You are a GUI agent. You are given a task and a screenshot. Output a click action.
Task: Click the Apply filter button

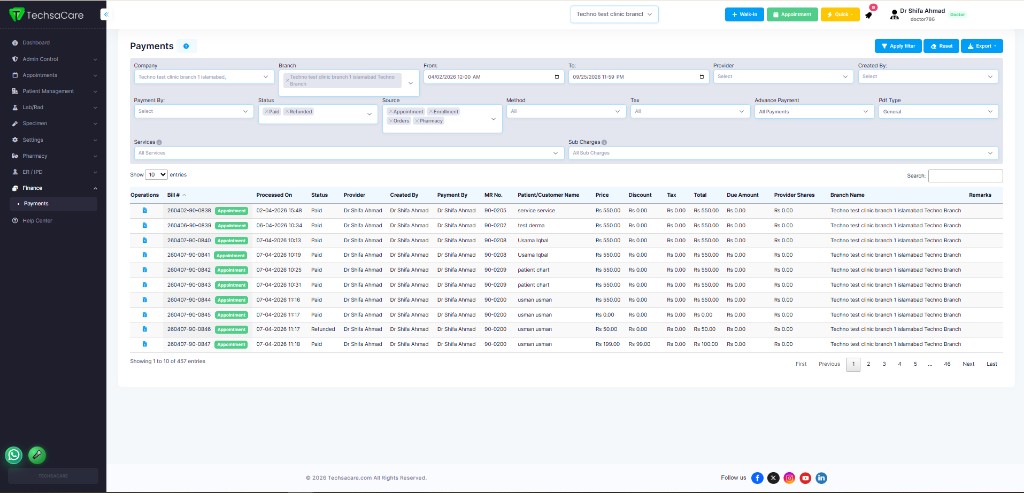tap(898, 46)
